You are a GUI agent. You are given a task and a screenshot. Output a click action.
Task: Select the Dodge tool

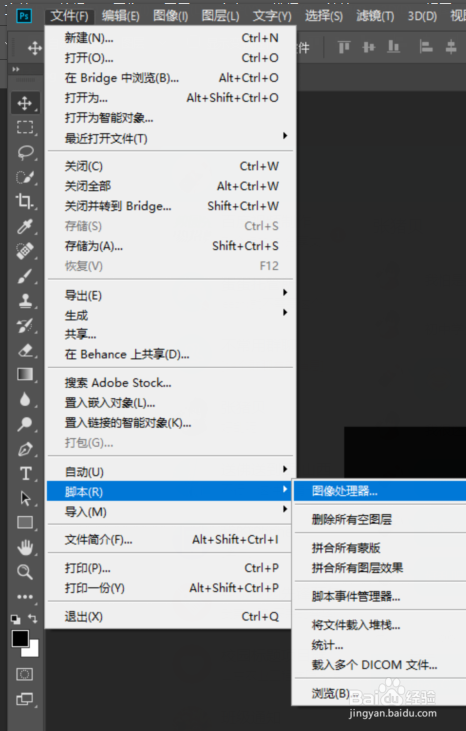pos(25,424)
